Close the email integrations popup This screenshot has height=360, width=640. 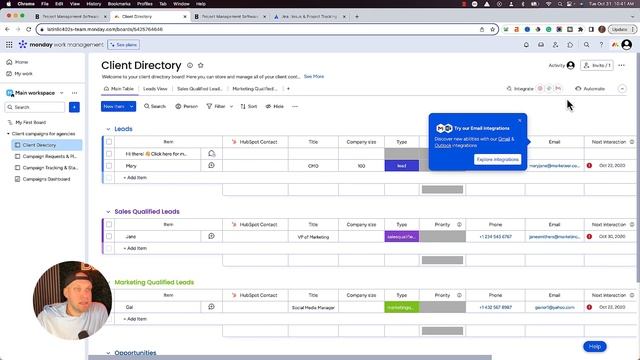click(520, 120)
